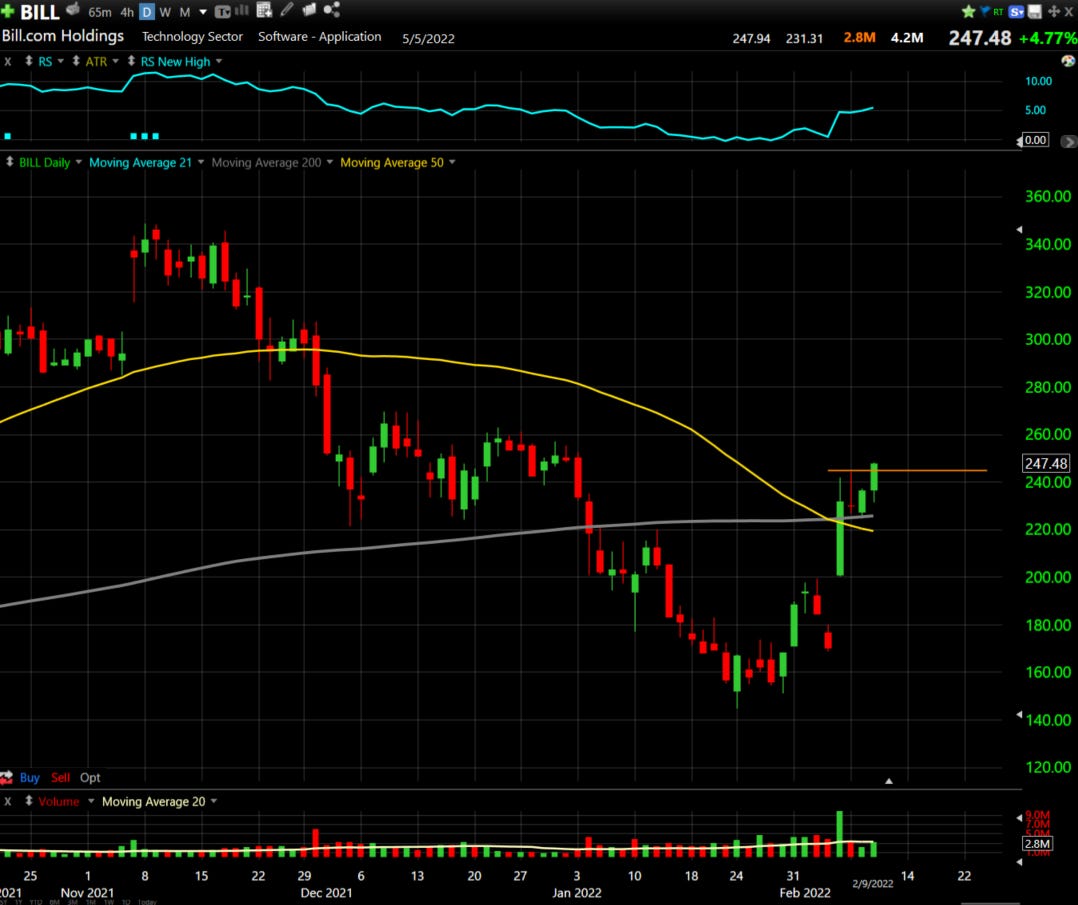Click the gray icon beside the BILL symbol

[x=73, y=10]
